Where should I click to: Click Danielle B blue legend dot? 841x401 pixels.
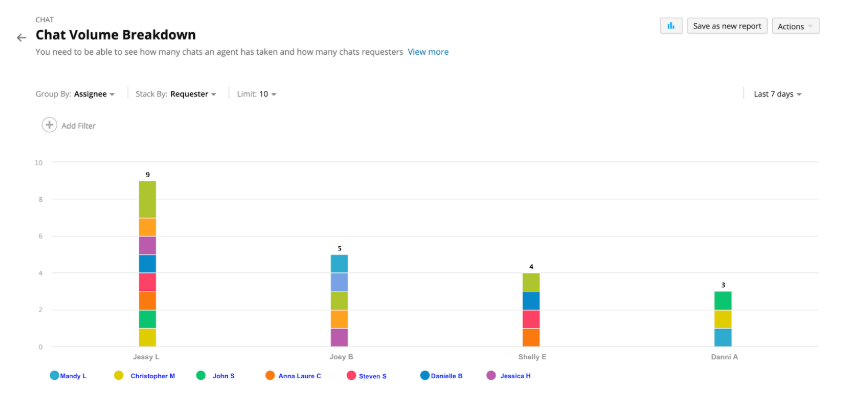425,375
